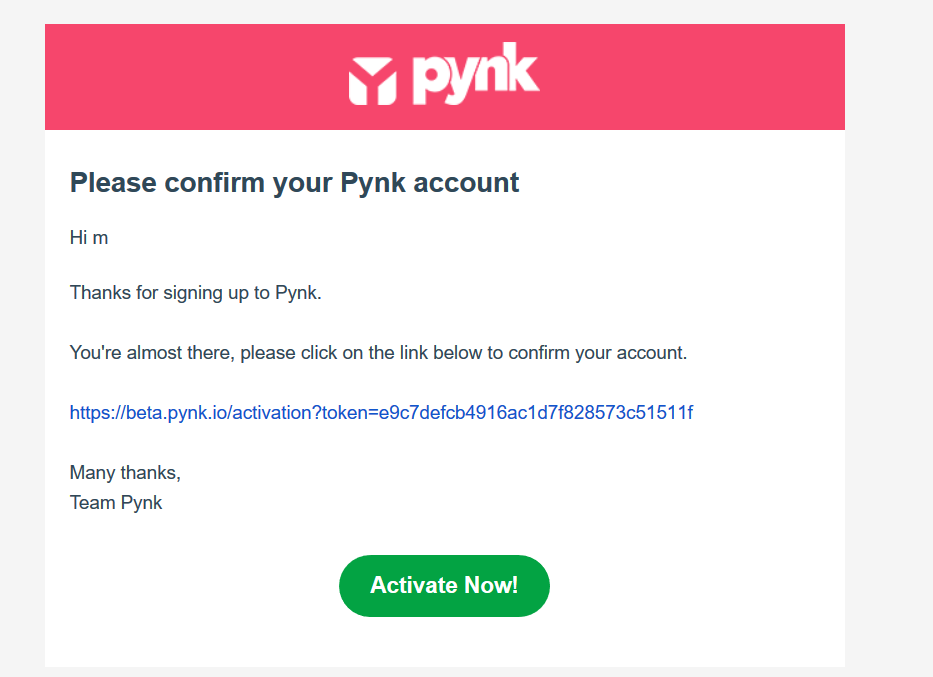Click the "Thanks for signing up to Pynk." line

pyautogui.click(x=195, y=293)
